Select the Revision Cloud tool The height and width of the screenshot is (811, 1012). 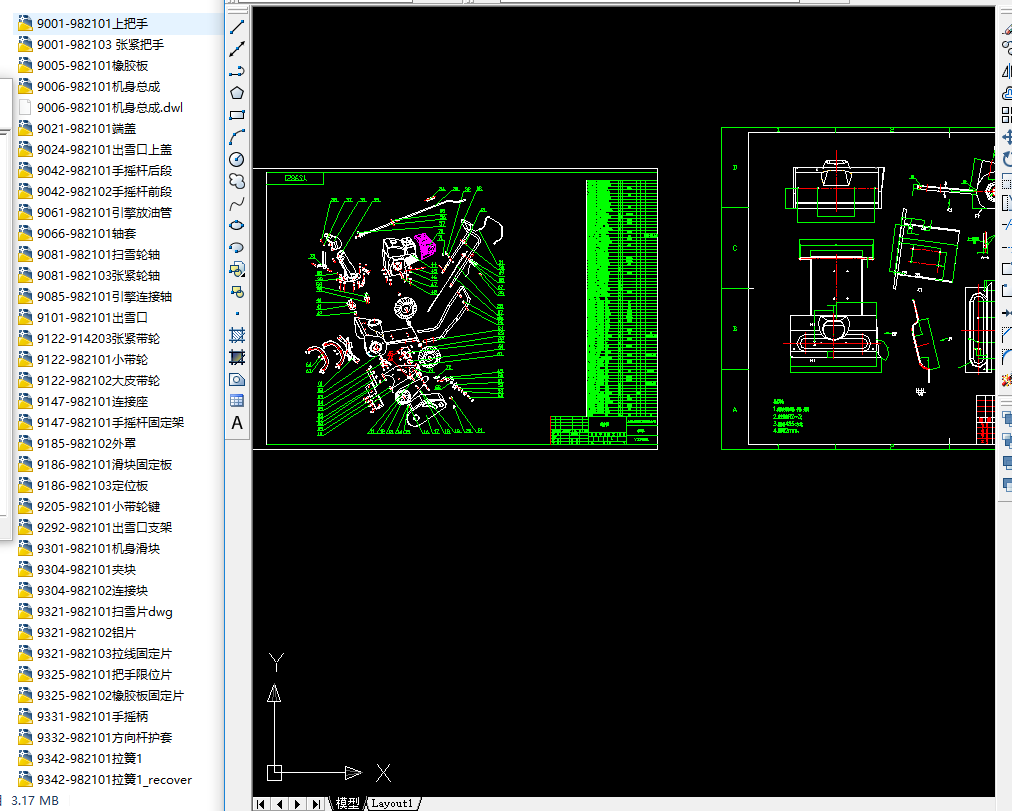tap(237, 181)
